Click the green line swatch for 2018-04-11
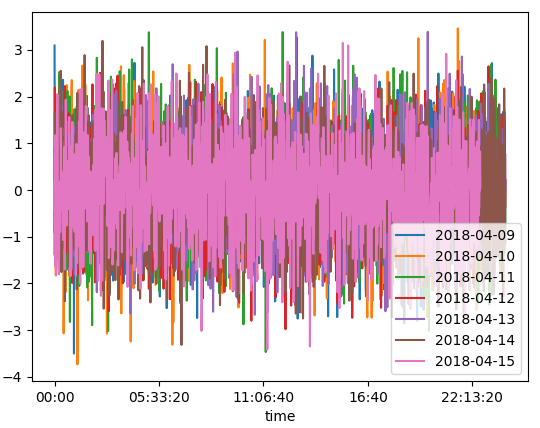 410,277
